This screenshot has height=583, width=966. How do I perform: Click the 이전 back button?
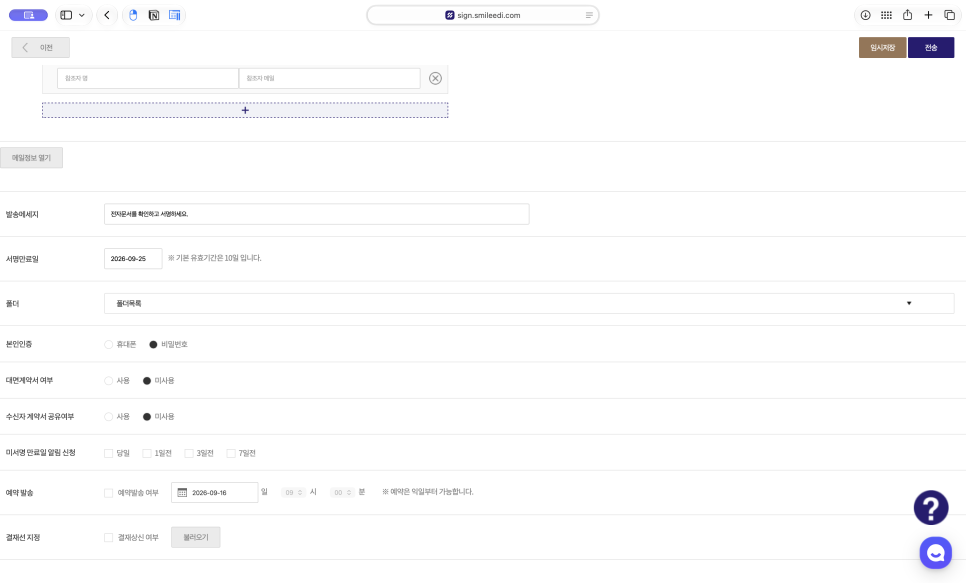41,47
